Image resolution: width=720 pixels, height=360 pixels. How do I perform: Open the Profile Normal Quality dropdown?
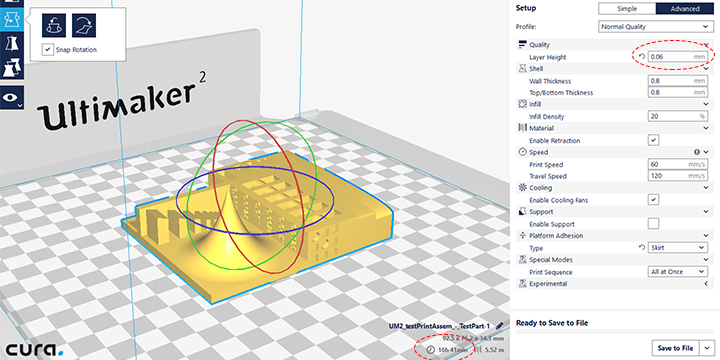click(656, 27)
